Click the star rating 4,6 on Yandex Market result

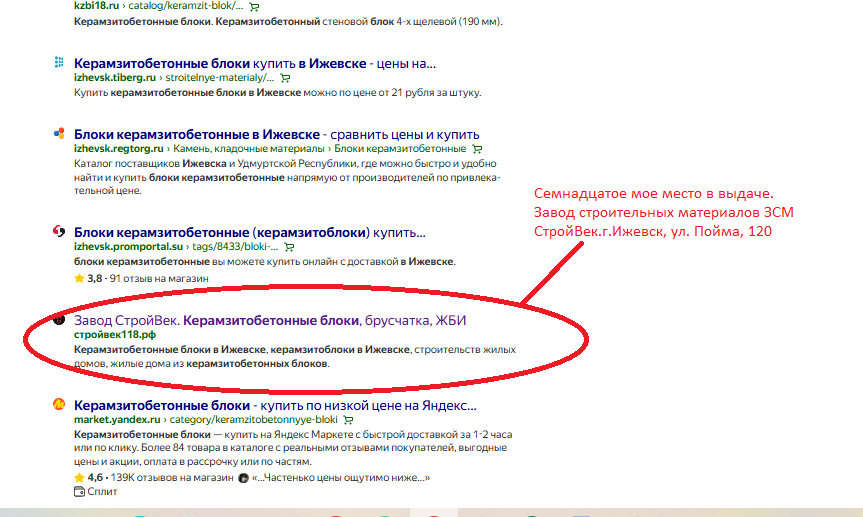pos(88,478)
